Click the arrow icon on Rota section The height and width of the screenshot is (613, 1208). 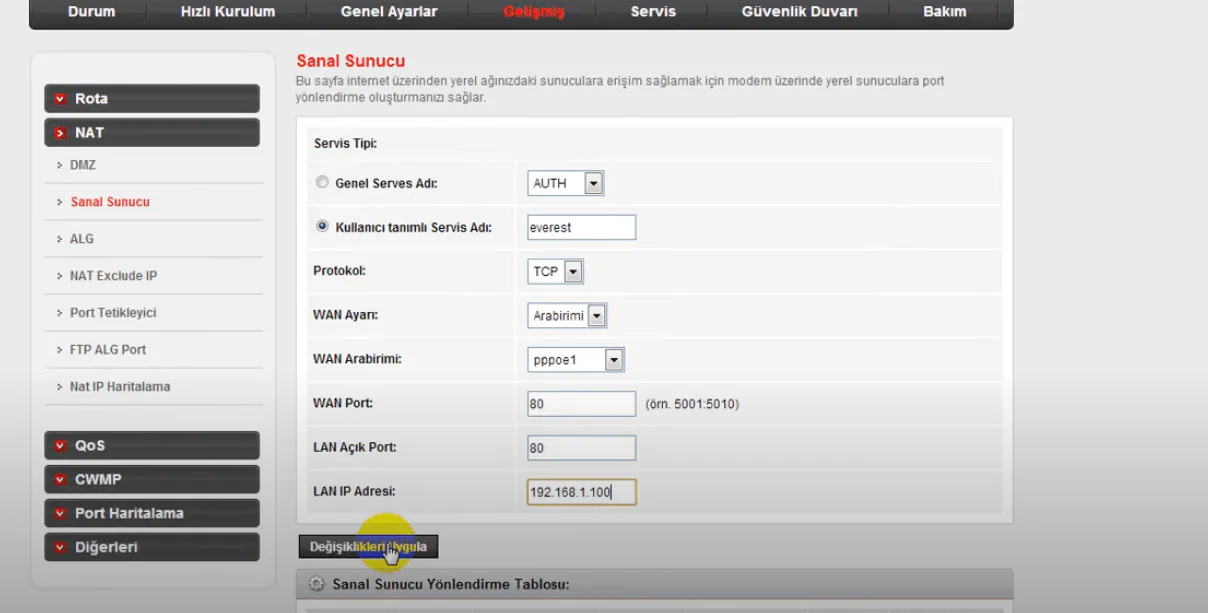[x=61, y=99]
